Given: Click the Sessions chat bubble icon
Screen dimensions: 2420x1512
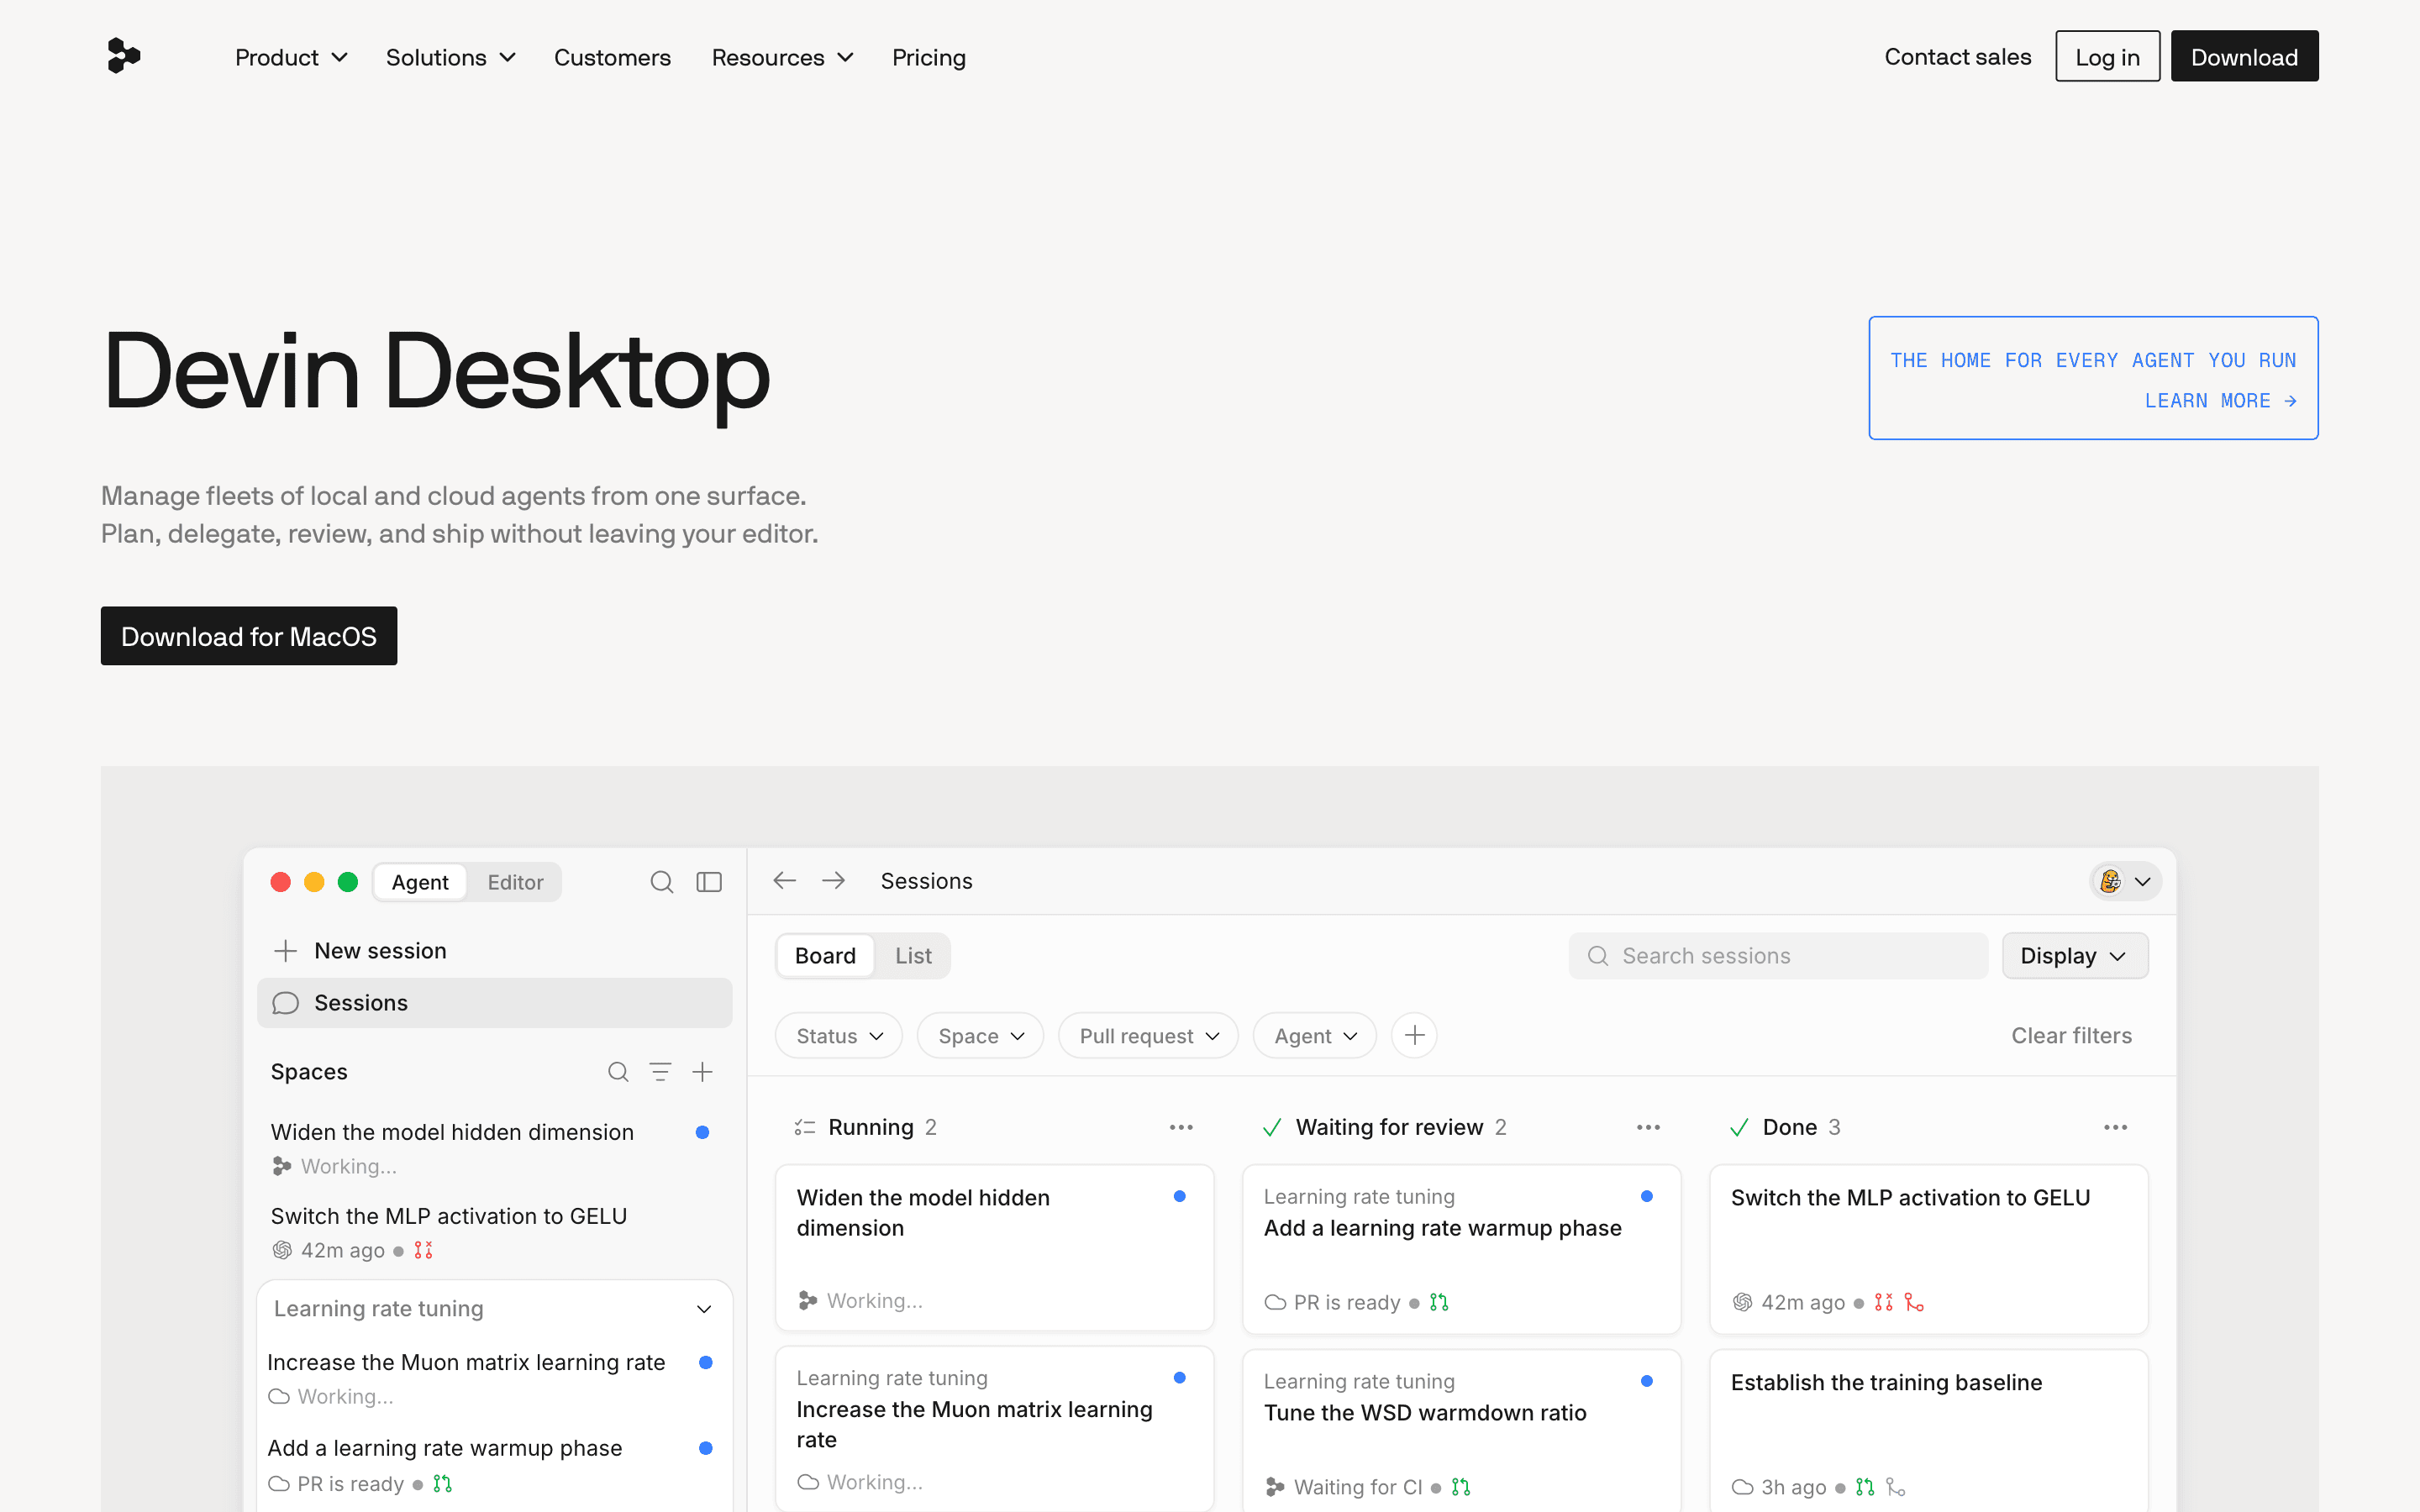Looking at the screenshot, I should [x=286, y=1003].
